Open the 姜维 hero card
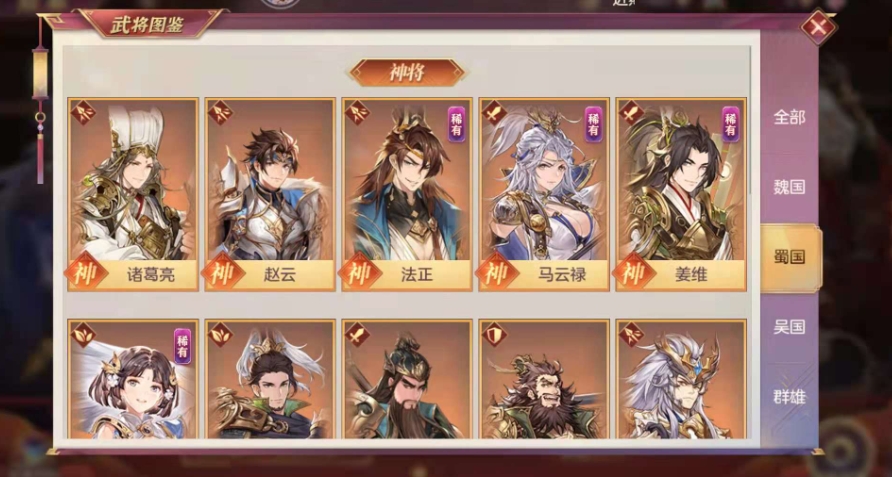This screenshot has height=477, width=892. click(x=681, y=194)
